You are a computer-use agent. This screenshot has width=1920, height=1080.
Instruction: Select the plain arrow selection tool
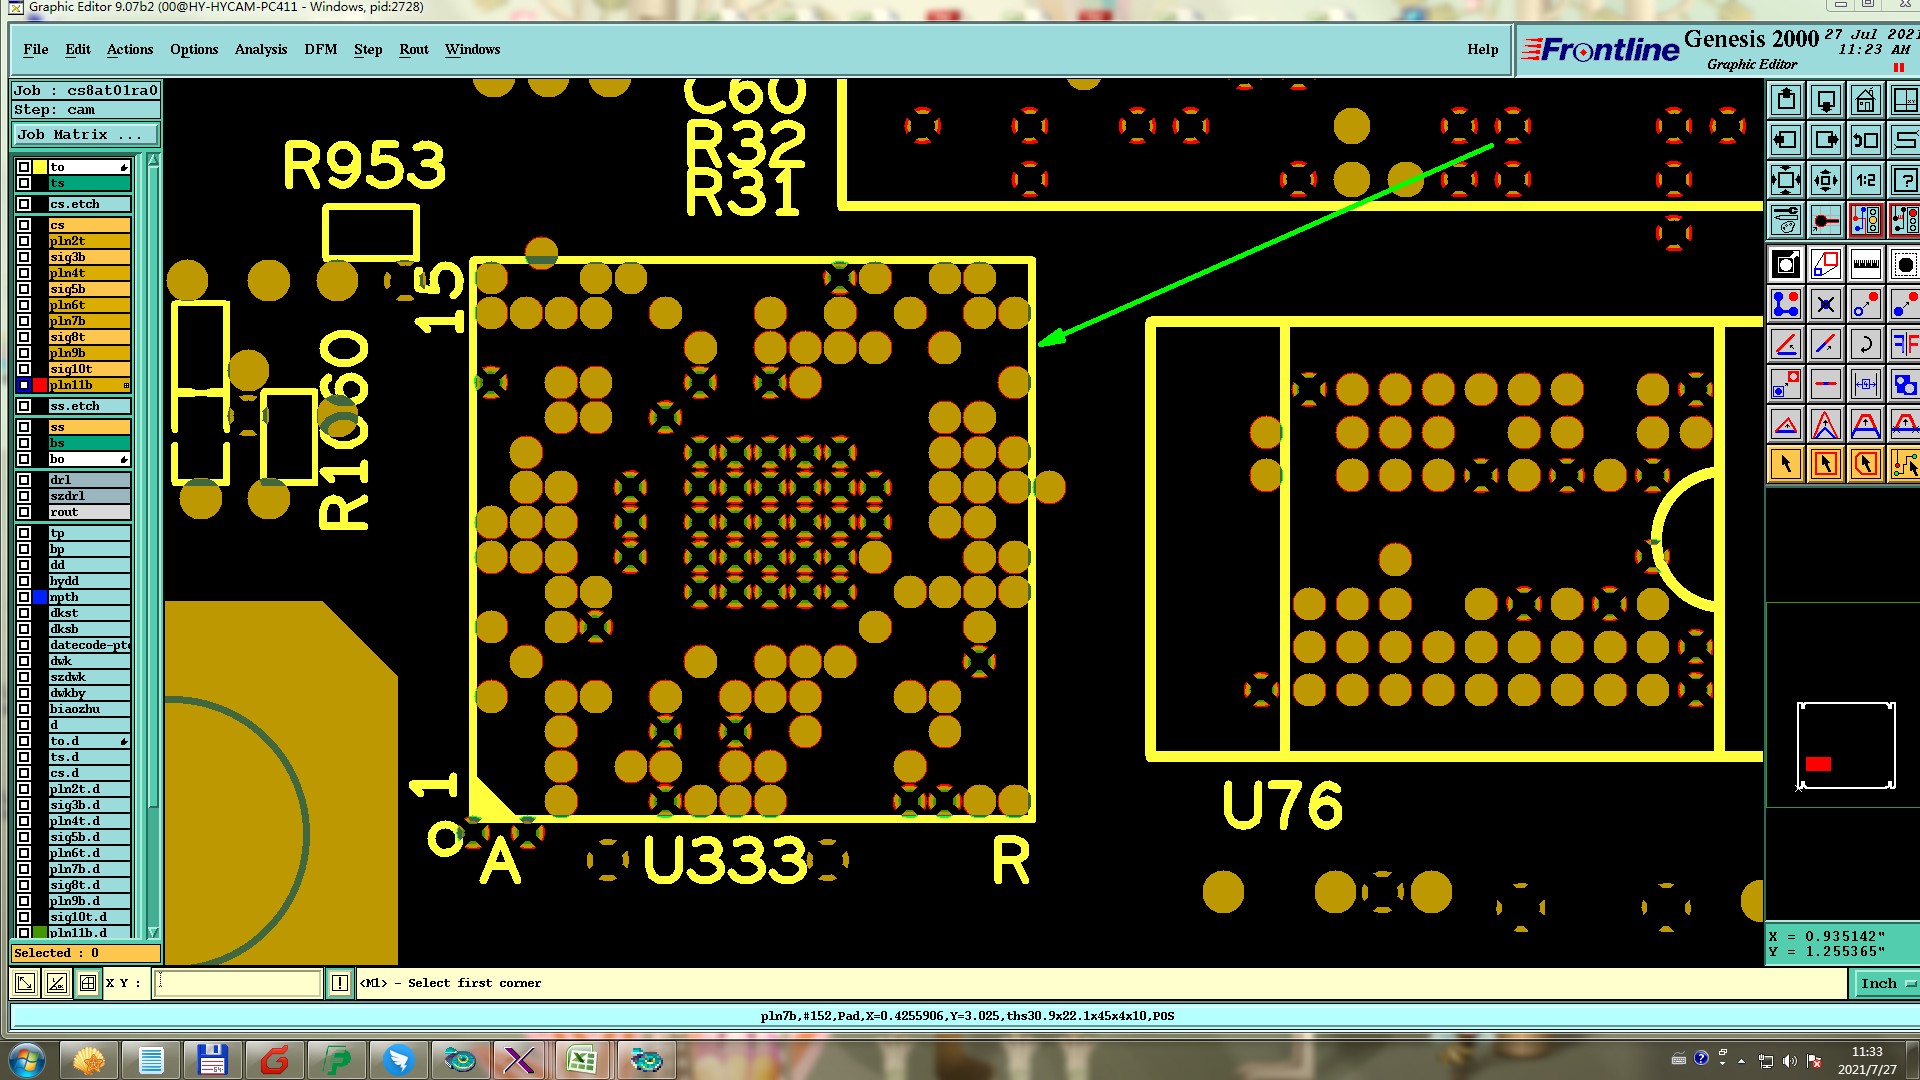[1786, 464]
